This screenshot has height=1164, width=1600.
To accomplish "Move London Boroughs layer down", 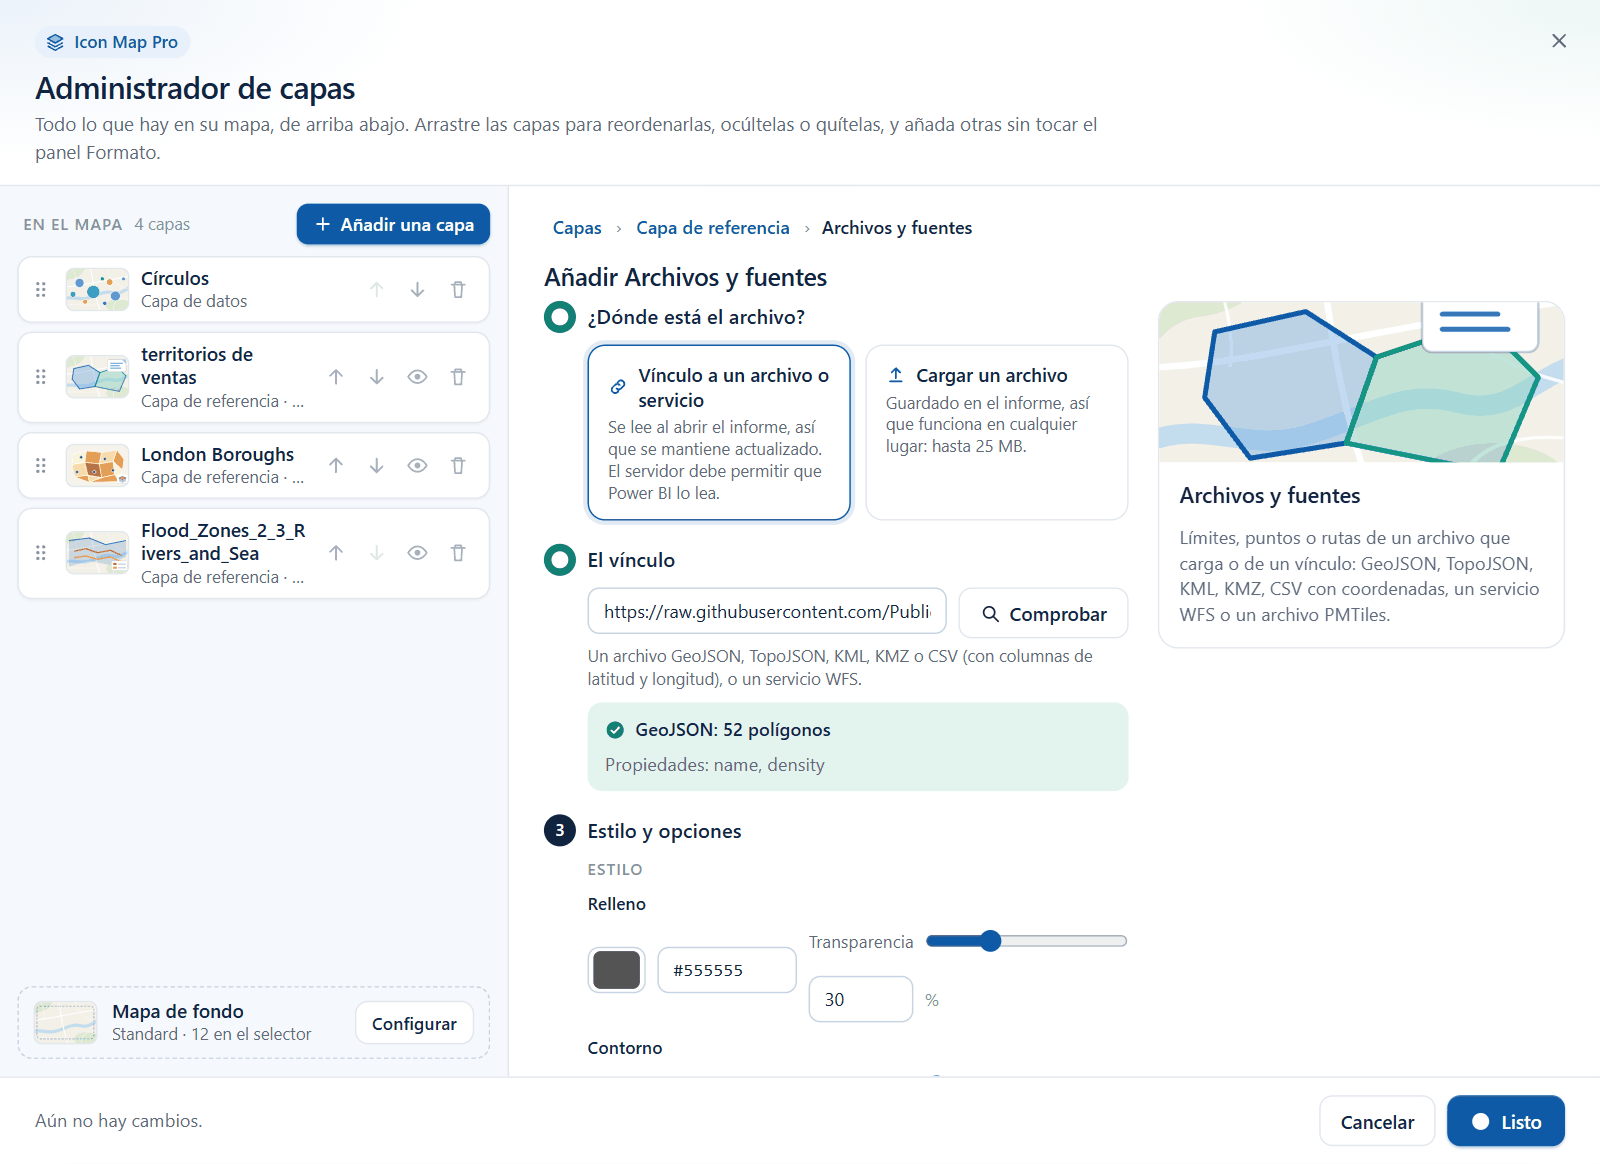I will (377, 466).
